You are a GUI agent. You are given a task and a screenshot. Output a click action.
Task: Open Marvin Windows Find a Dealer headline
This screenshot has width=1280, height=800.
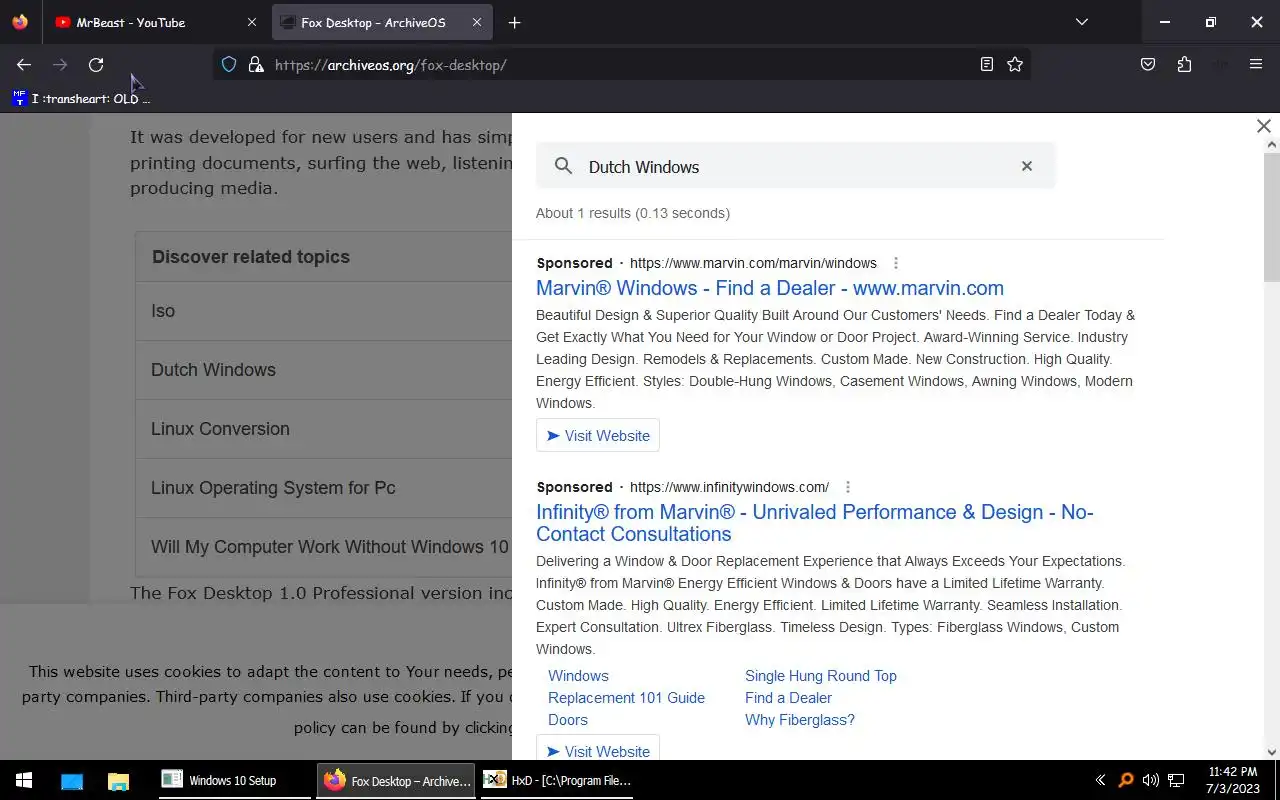pyautogui.click(x=770, y=288)
